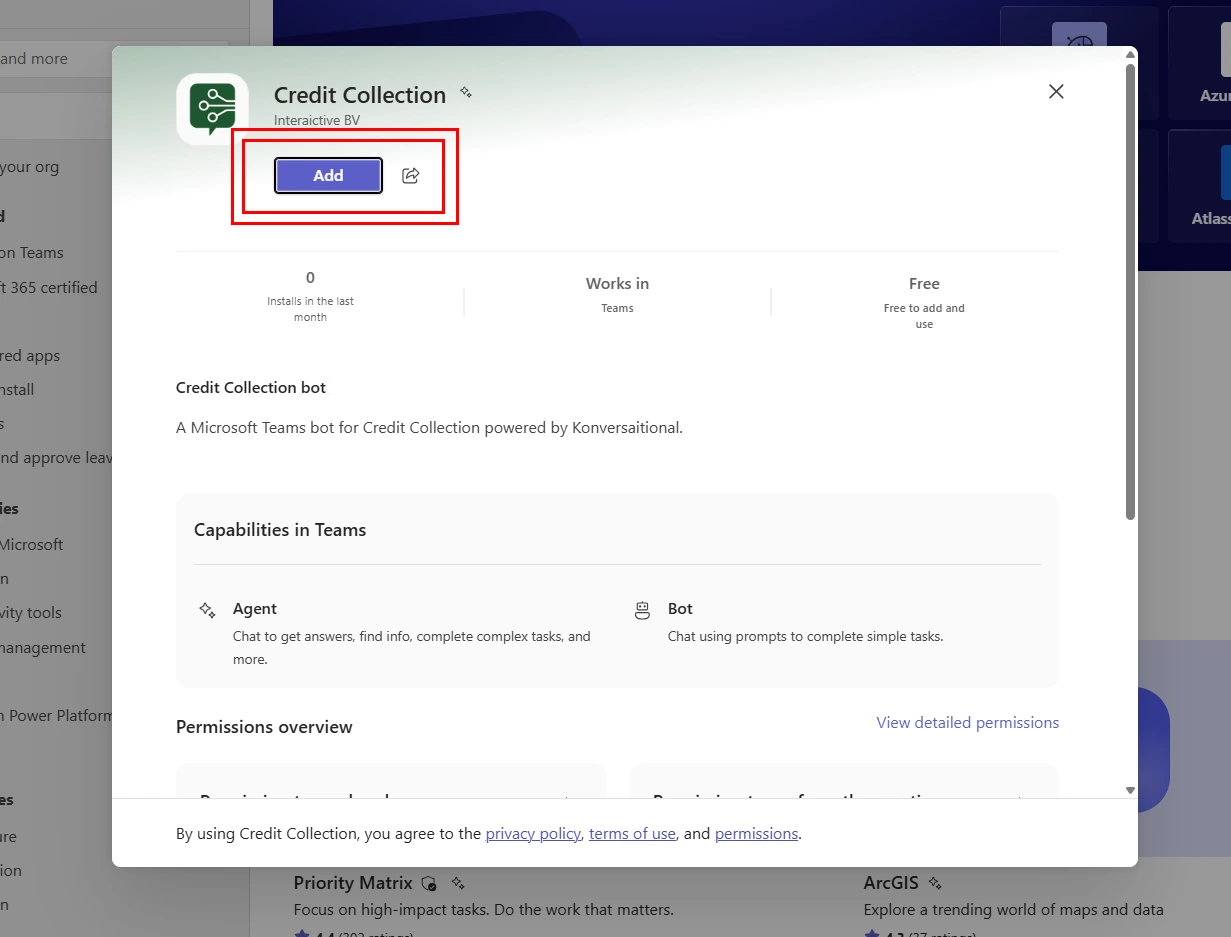
Task: Click the Agent capability sparkle icon
Action: tap(207, 609)
